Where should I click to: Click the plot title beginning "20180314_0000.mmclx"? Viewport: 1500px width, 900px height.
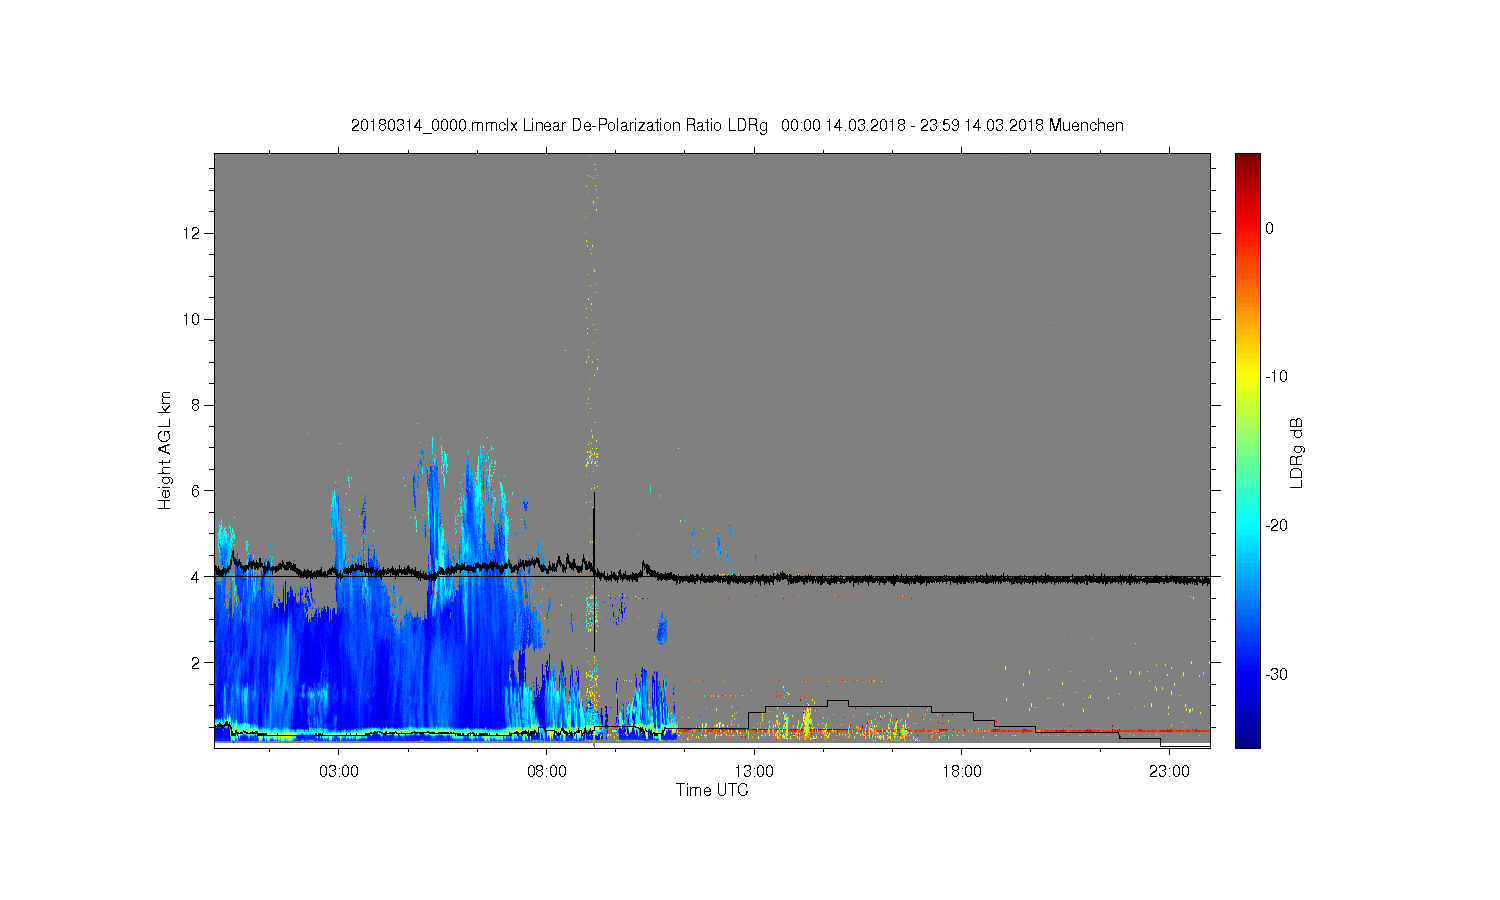click(737, 126)
